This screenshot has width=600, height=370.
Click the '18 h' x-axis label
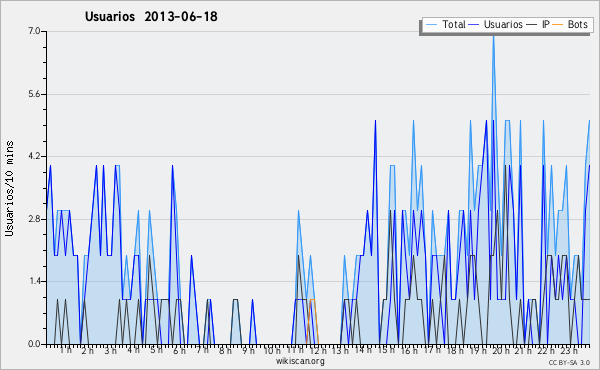pos(455,350)
